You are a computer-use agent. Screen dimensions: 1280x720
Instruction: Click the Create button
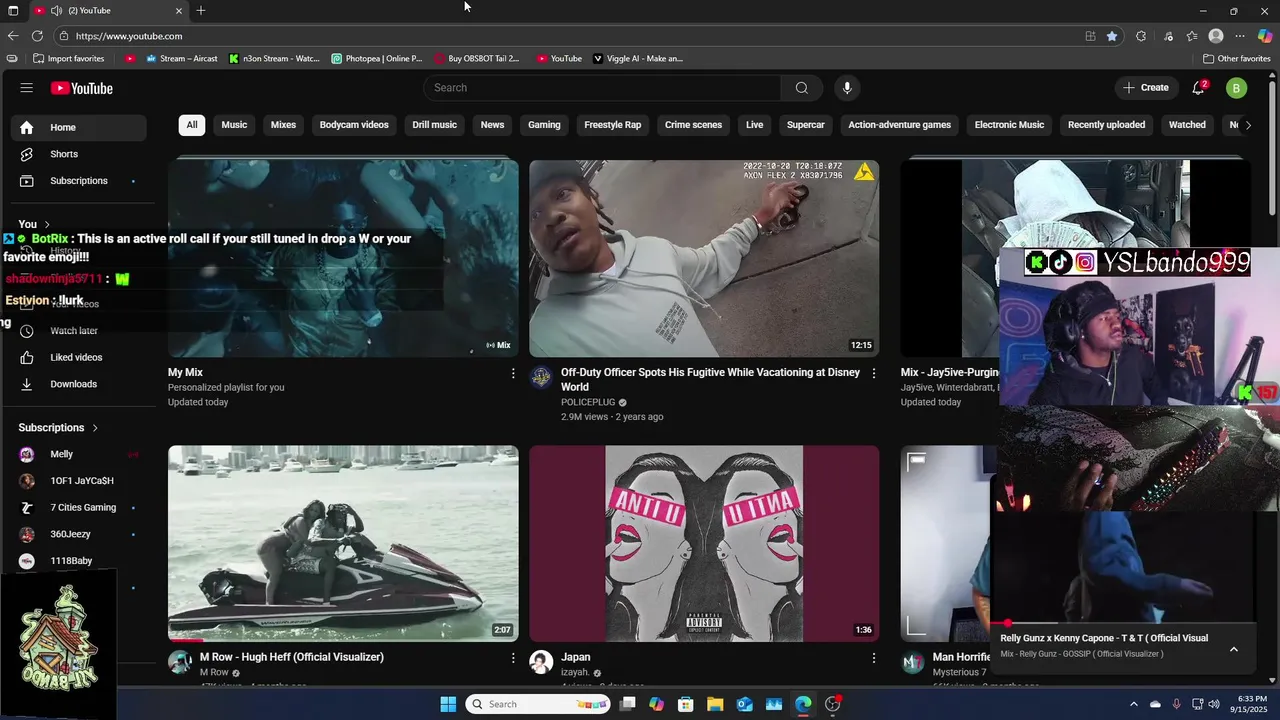click(1145, 88)
